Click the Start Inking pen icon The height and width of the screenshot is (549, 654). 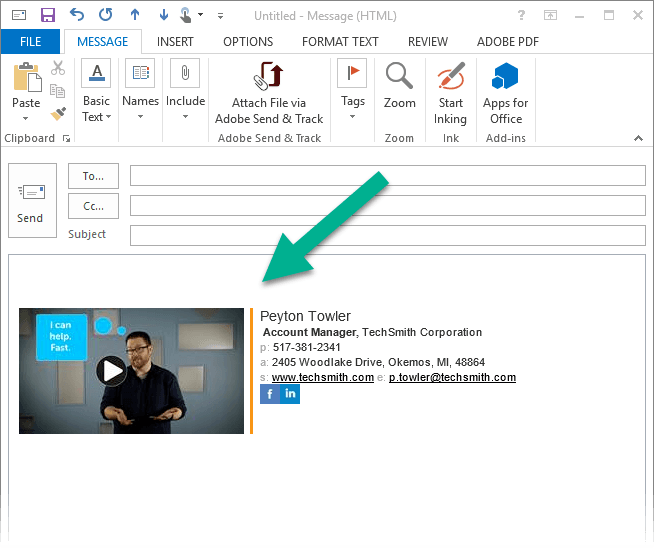coord(450,76)
